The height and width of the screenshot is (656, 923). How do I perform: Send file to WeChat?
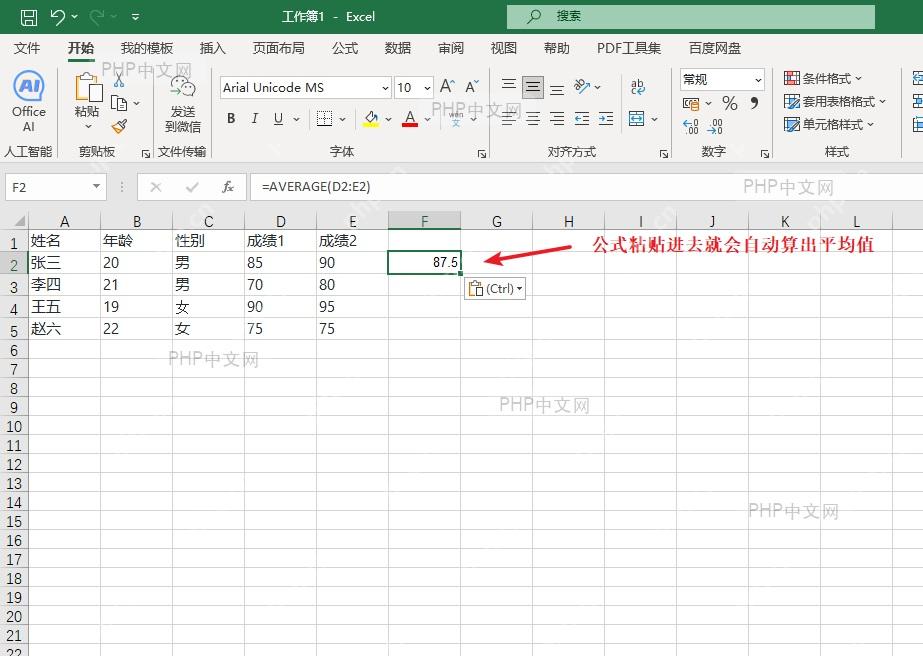coord(182,103)
